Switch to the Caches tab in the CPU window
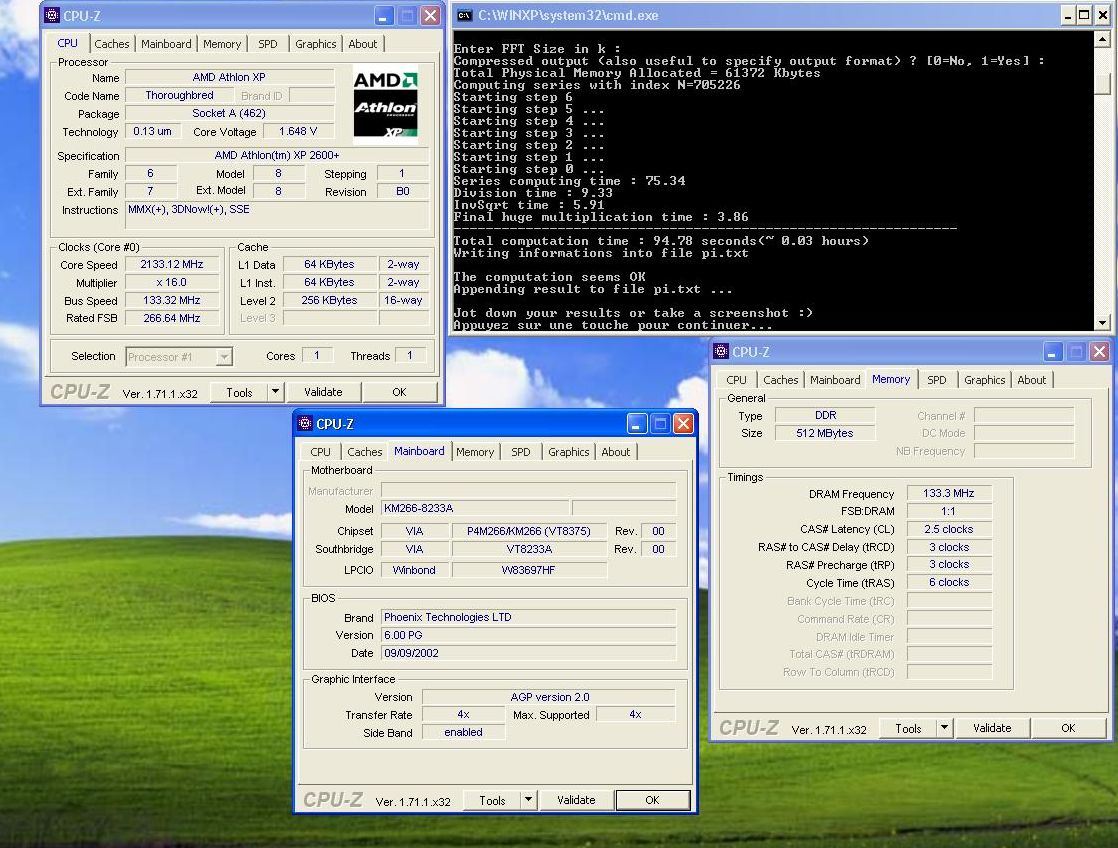This screenshot has height=848, width=1118. [x=112, y=44]
